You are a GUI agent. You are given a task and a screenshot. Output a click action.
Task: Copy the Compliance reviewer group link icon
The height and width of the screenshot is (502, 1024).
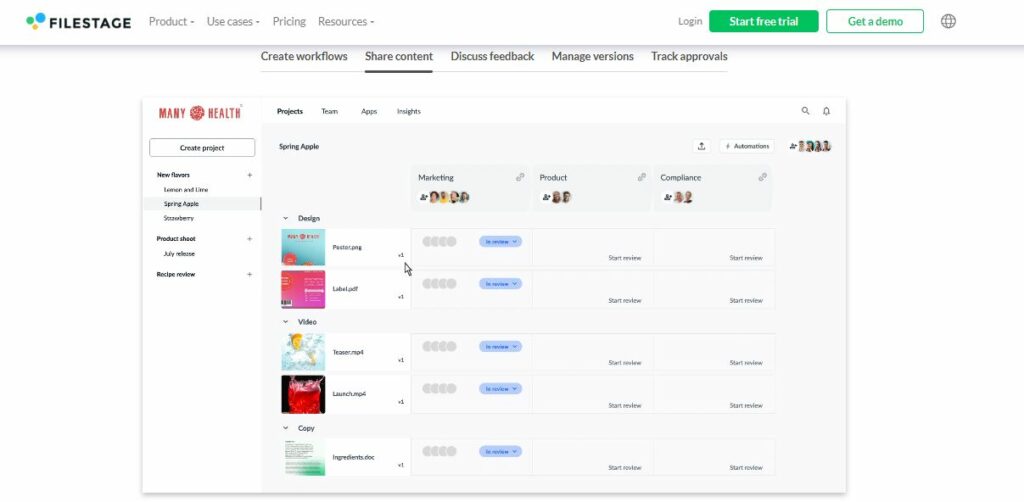[x=762, y=177]
